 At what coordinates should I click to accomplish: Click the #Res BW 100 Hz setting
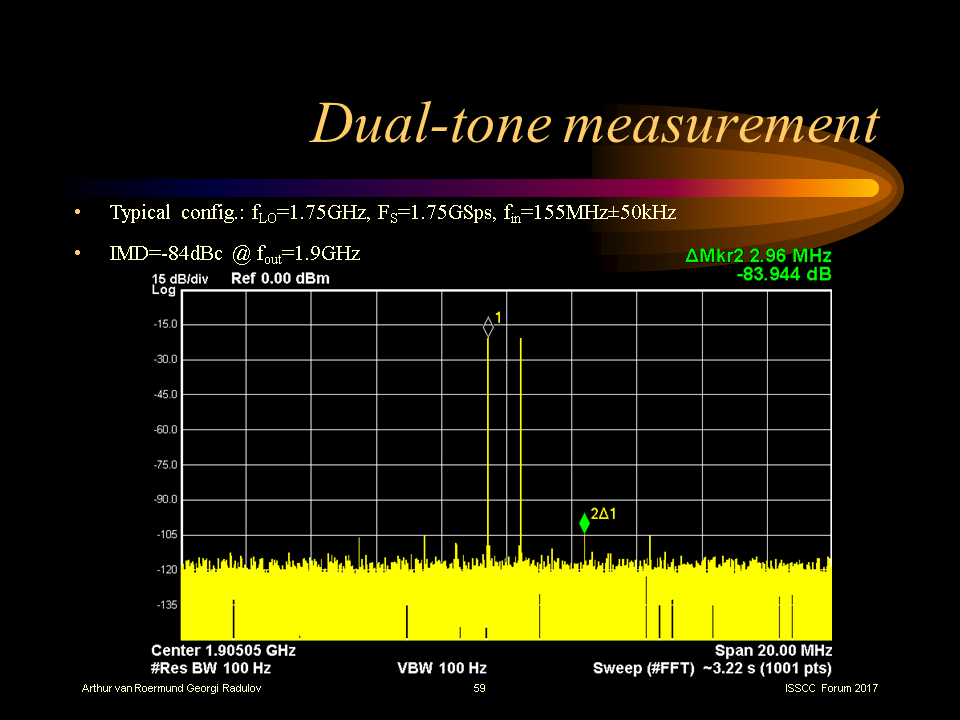click(x=211, y=668)
